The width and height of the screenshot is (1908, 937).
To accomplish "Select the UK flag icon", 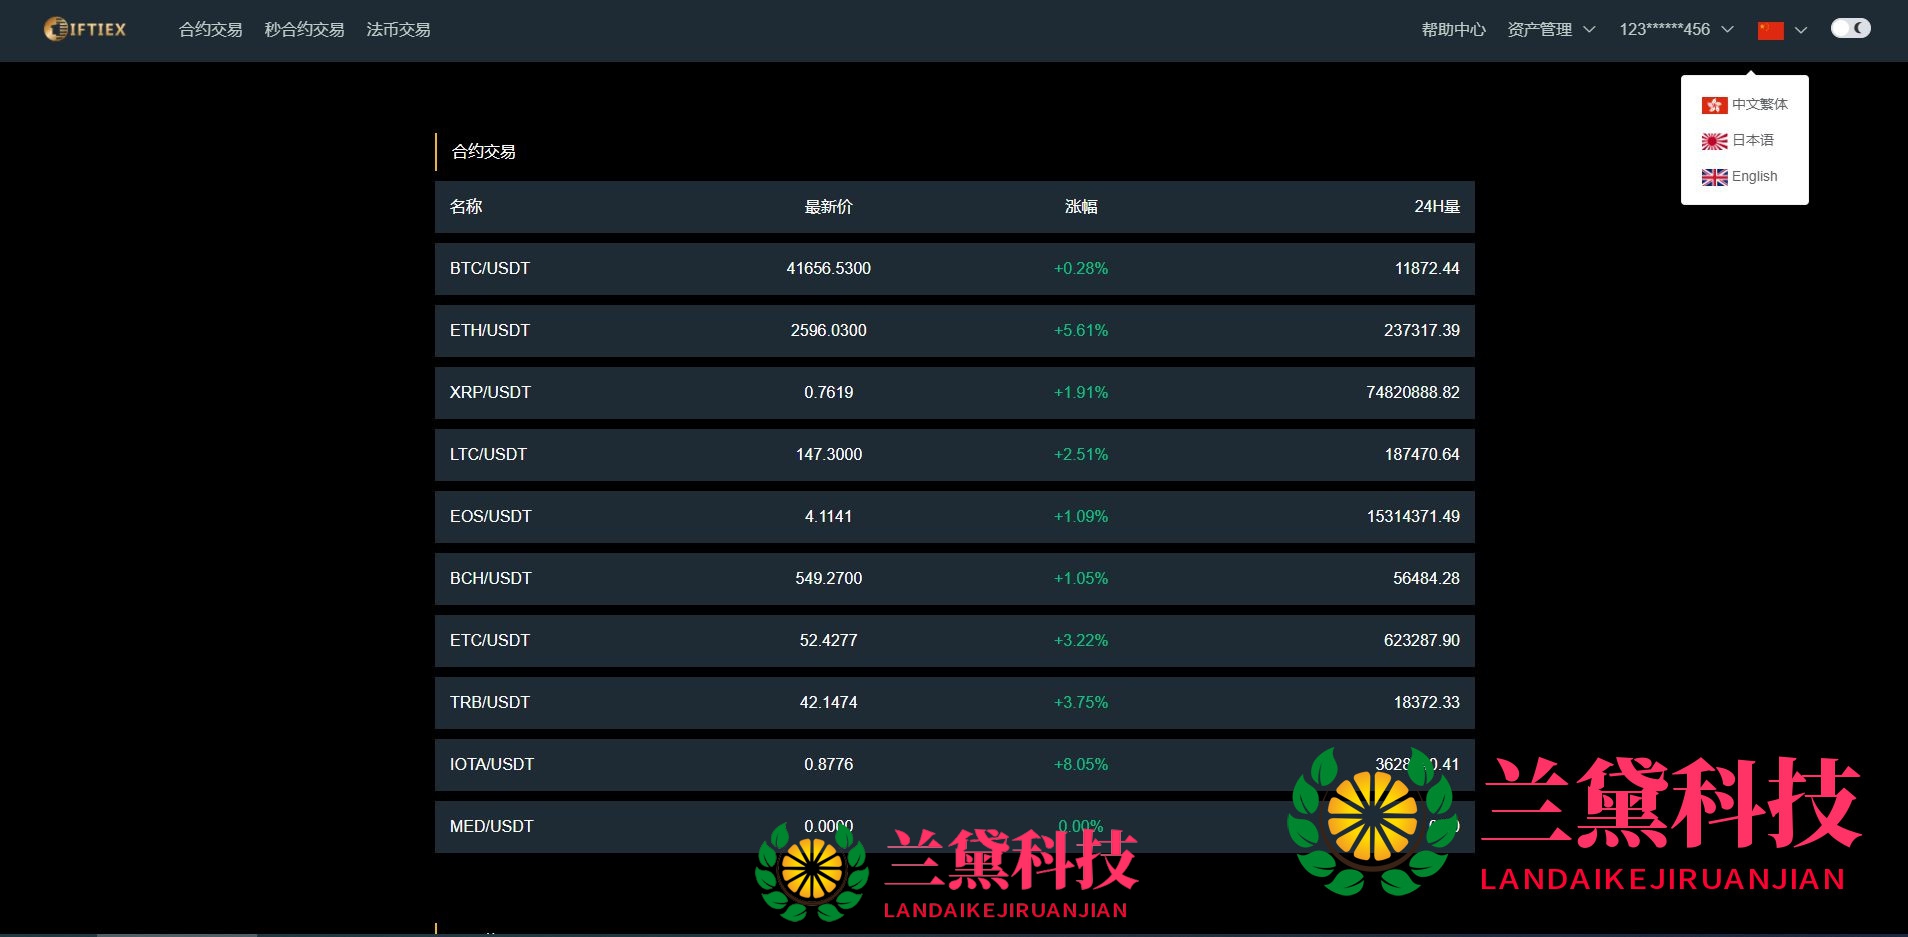I will click(x=1714, y=177).
